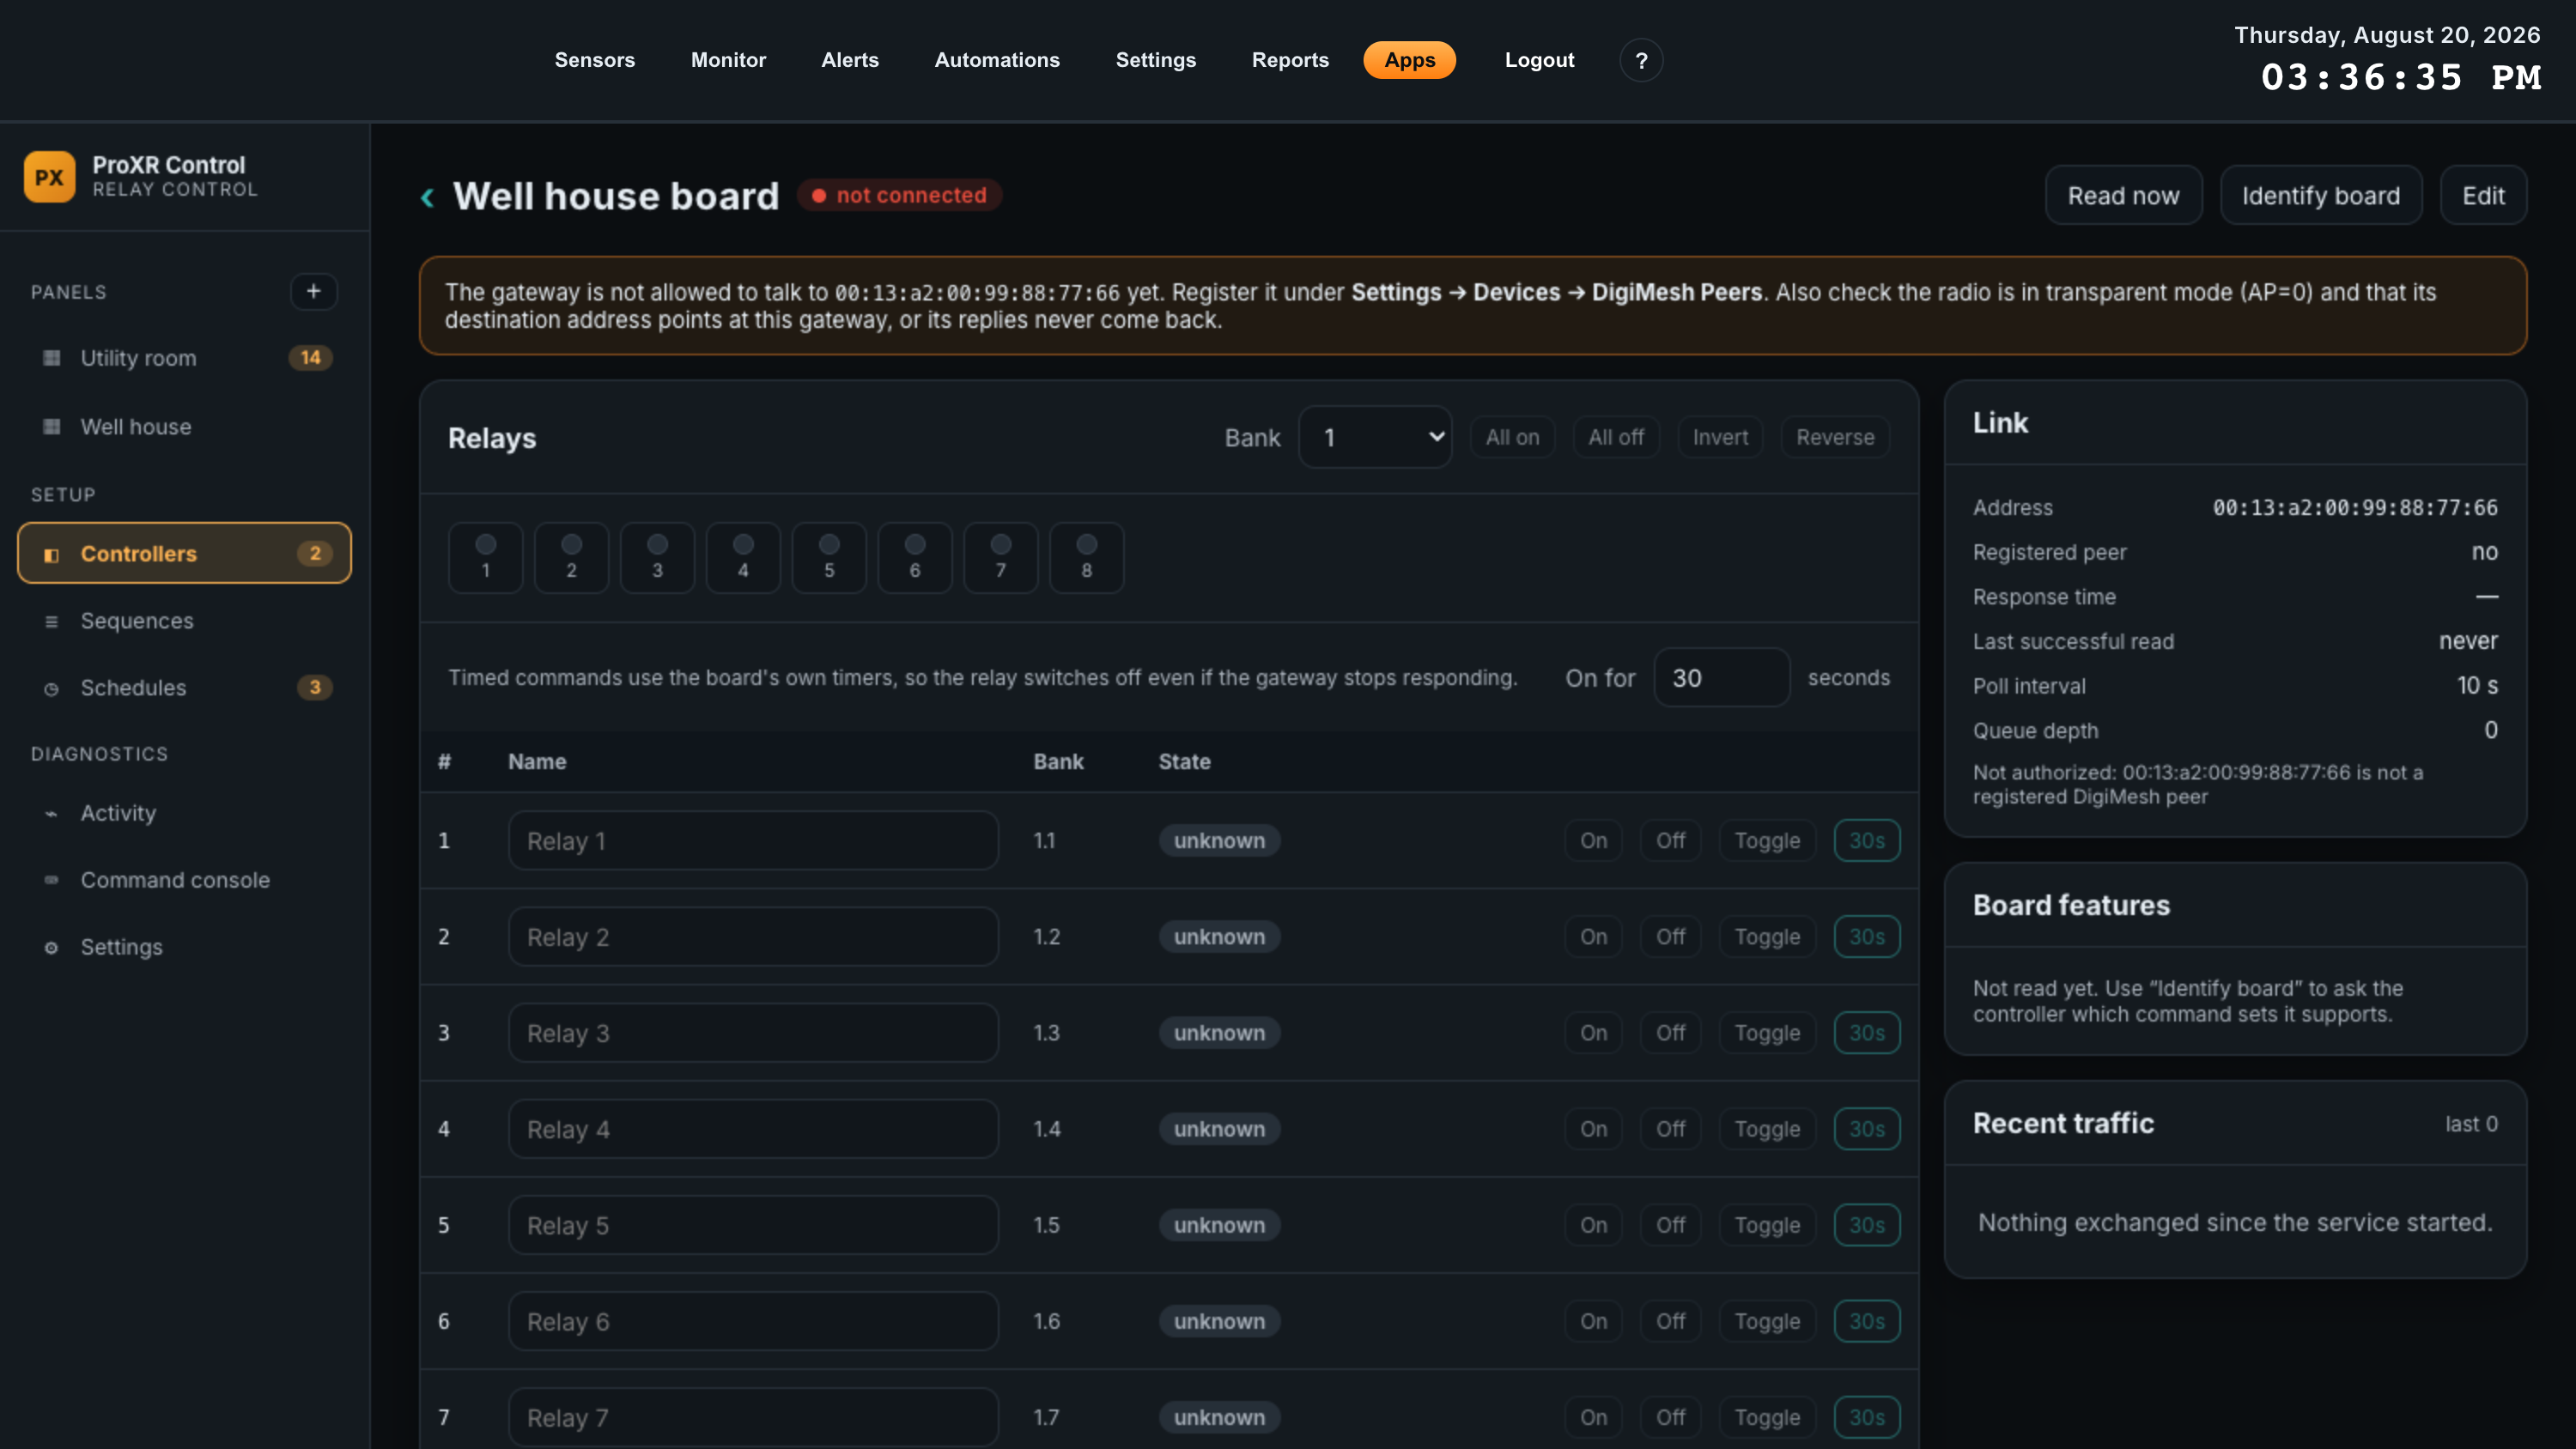Open the Reports tab
This screenshot has width=2576, height=1449.
(1290, 60)
